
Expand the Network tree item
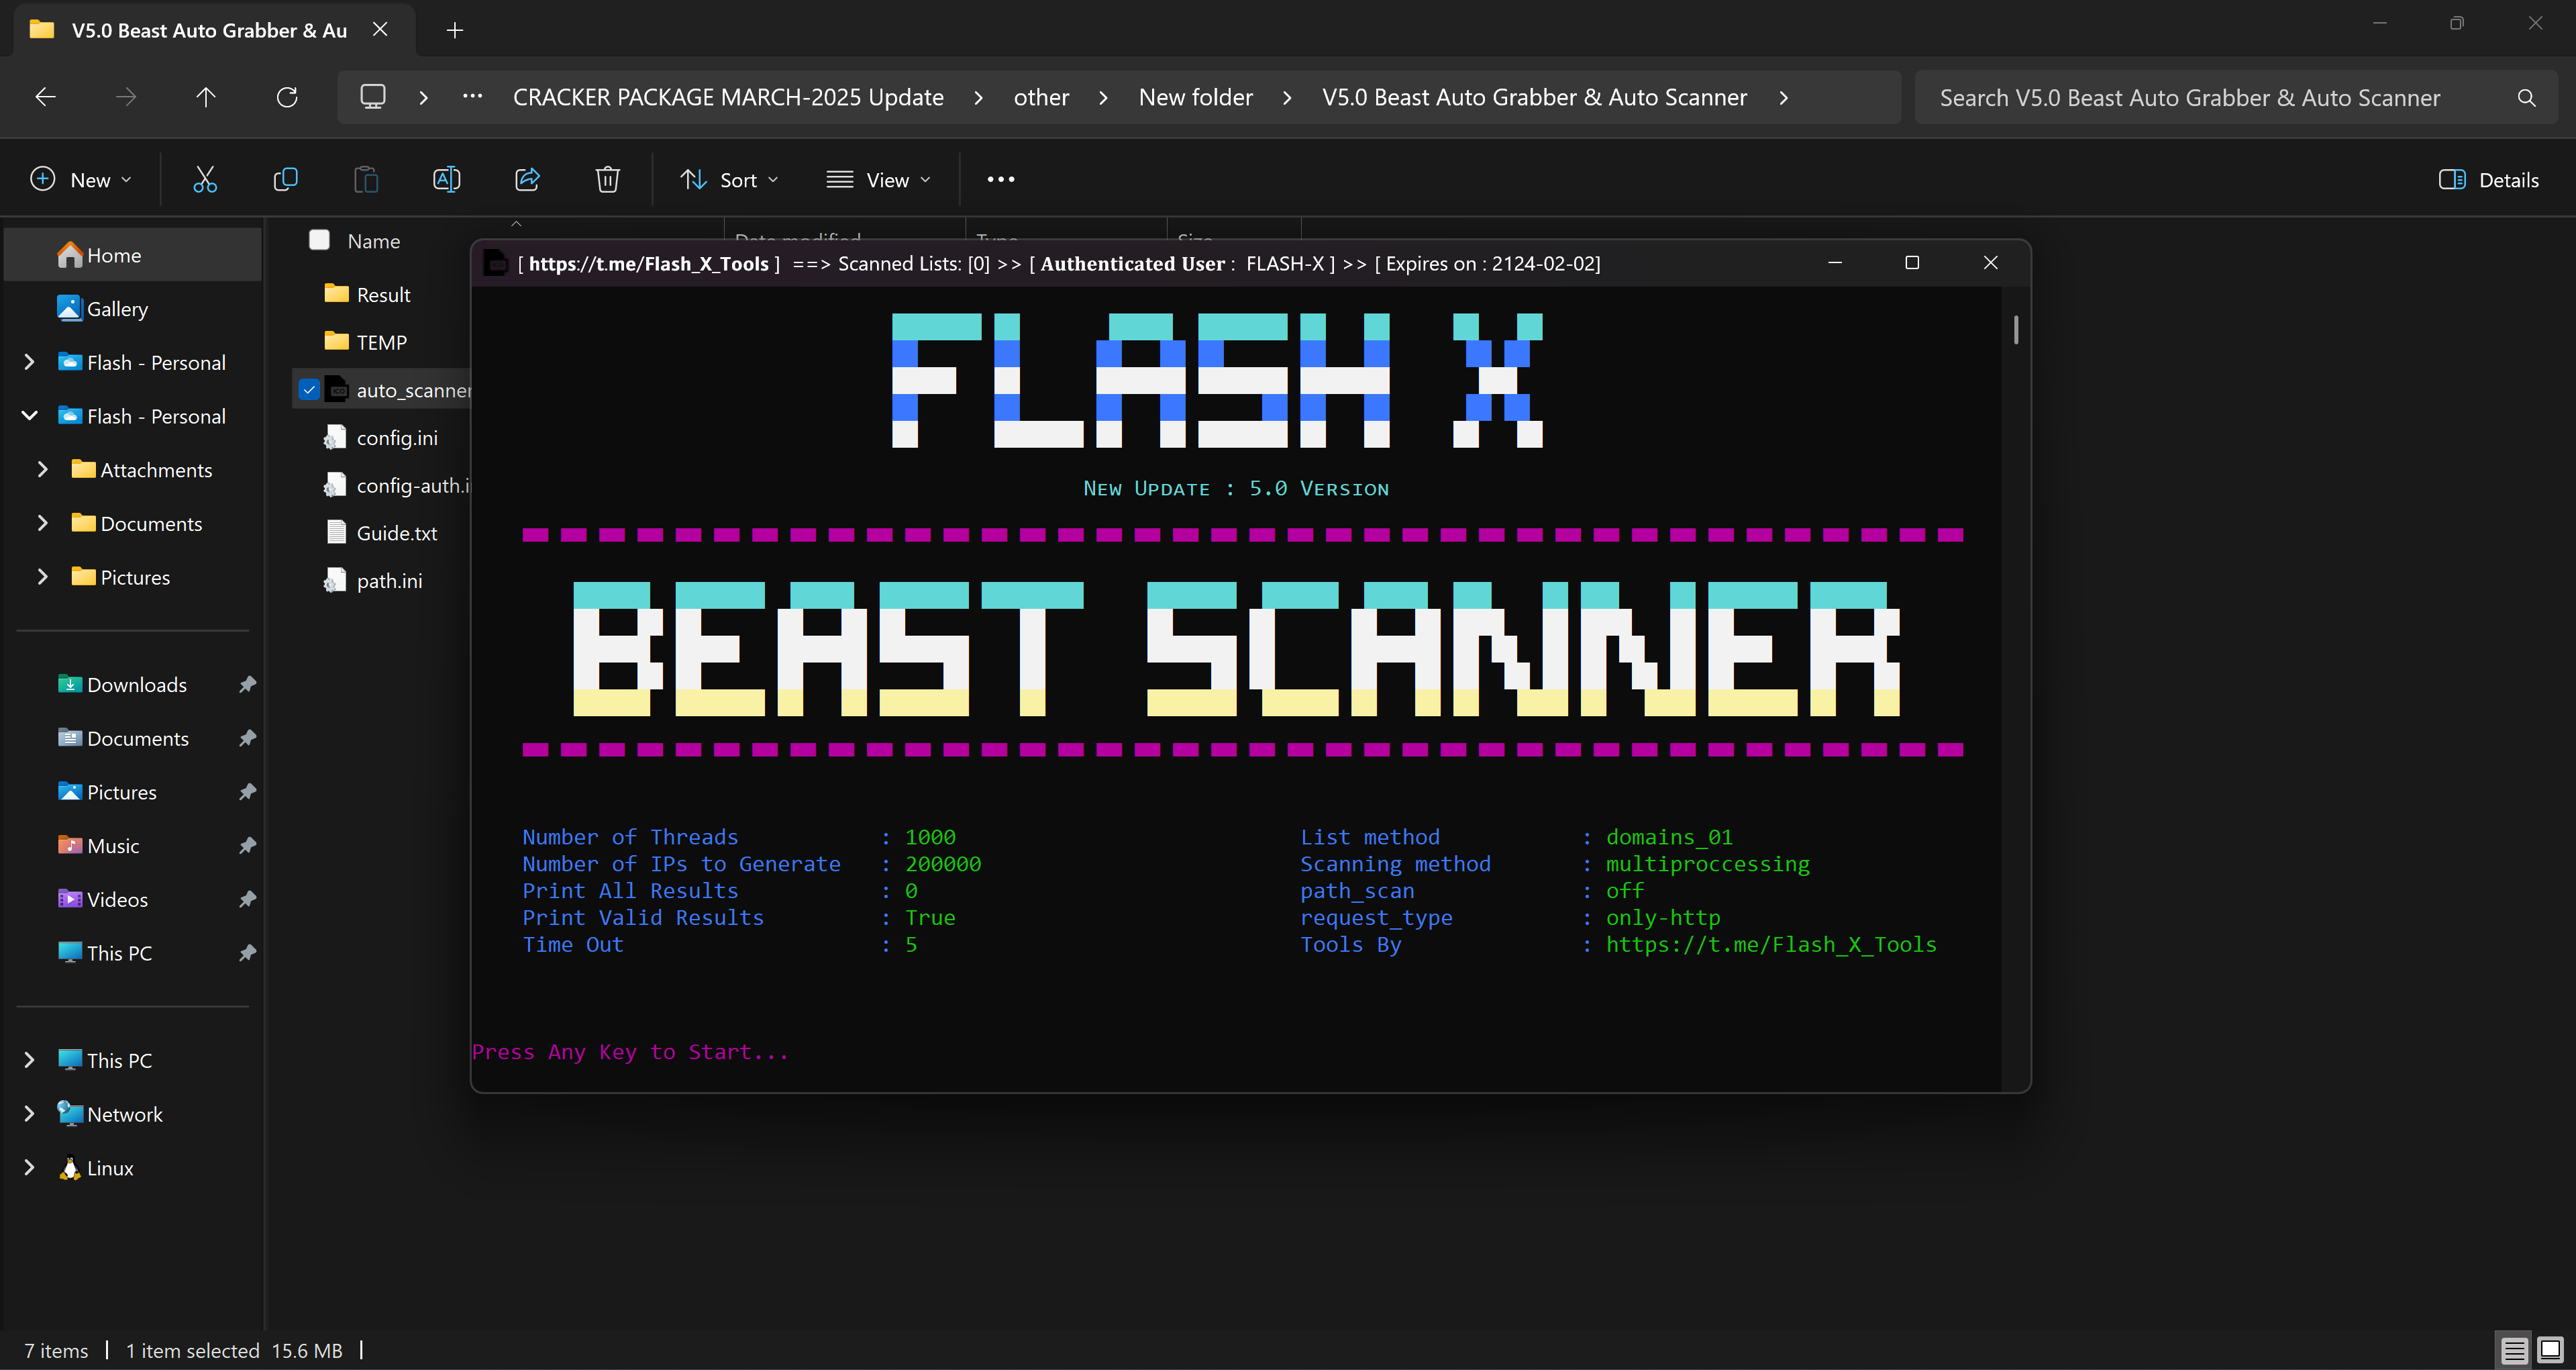tap(28, 1113)
